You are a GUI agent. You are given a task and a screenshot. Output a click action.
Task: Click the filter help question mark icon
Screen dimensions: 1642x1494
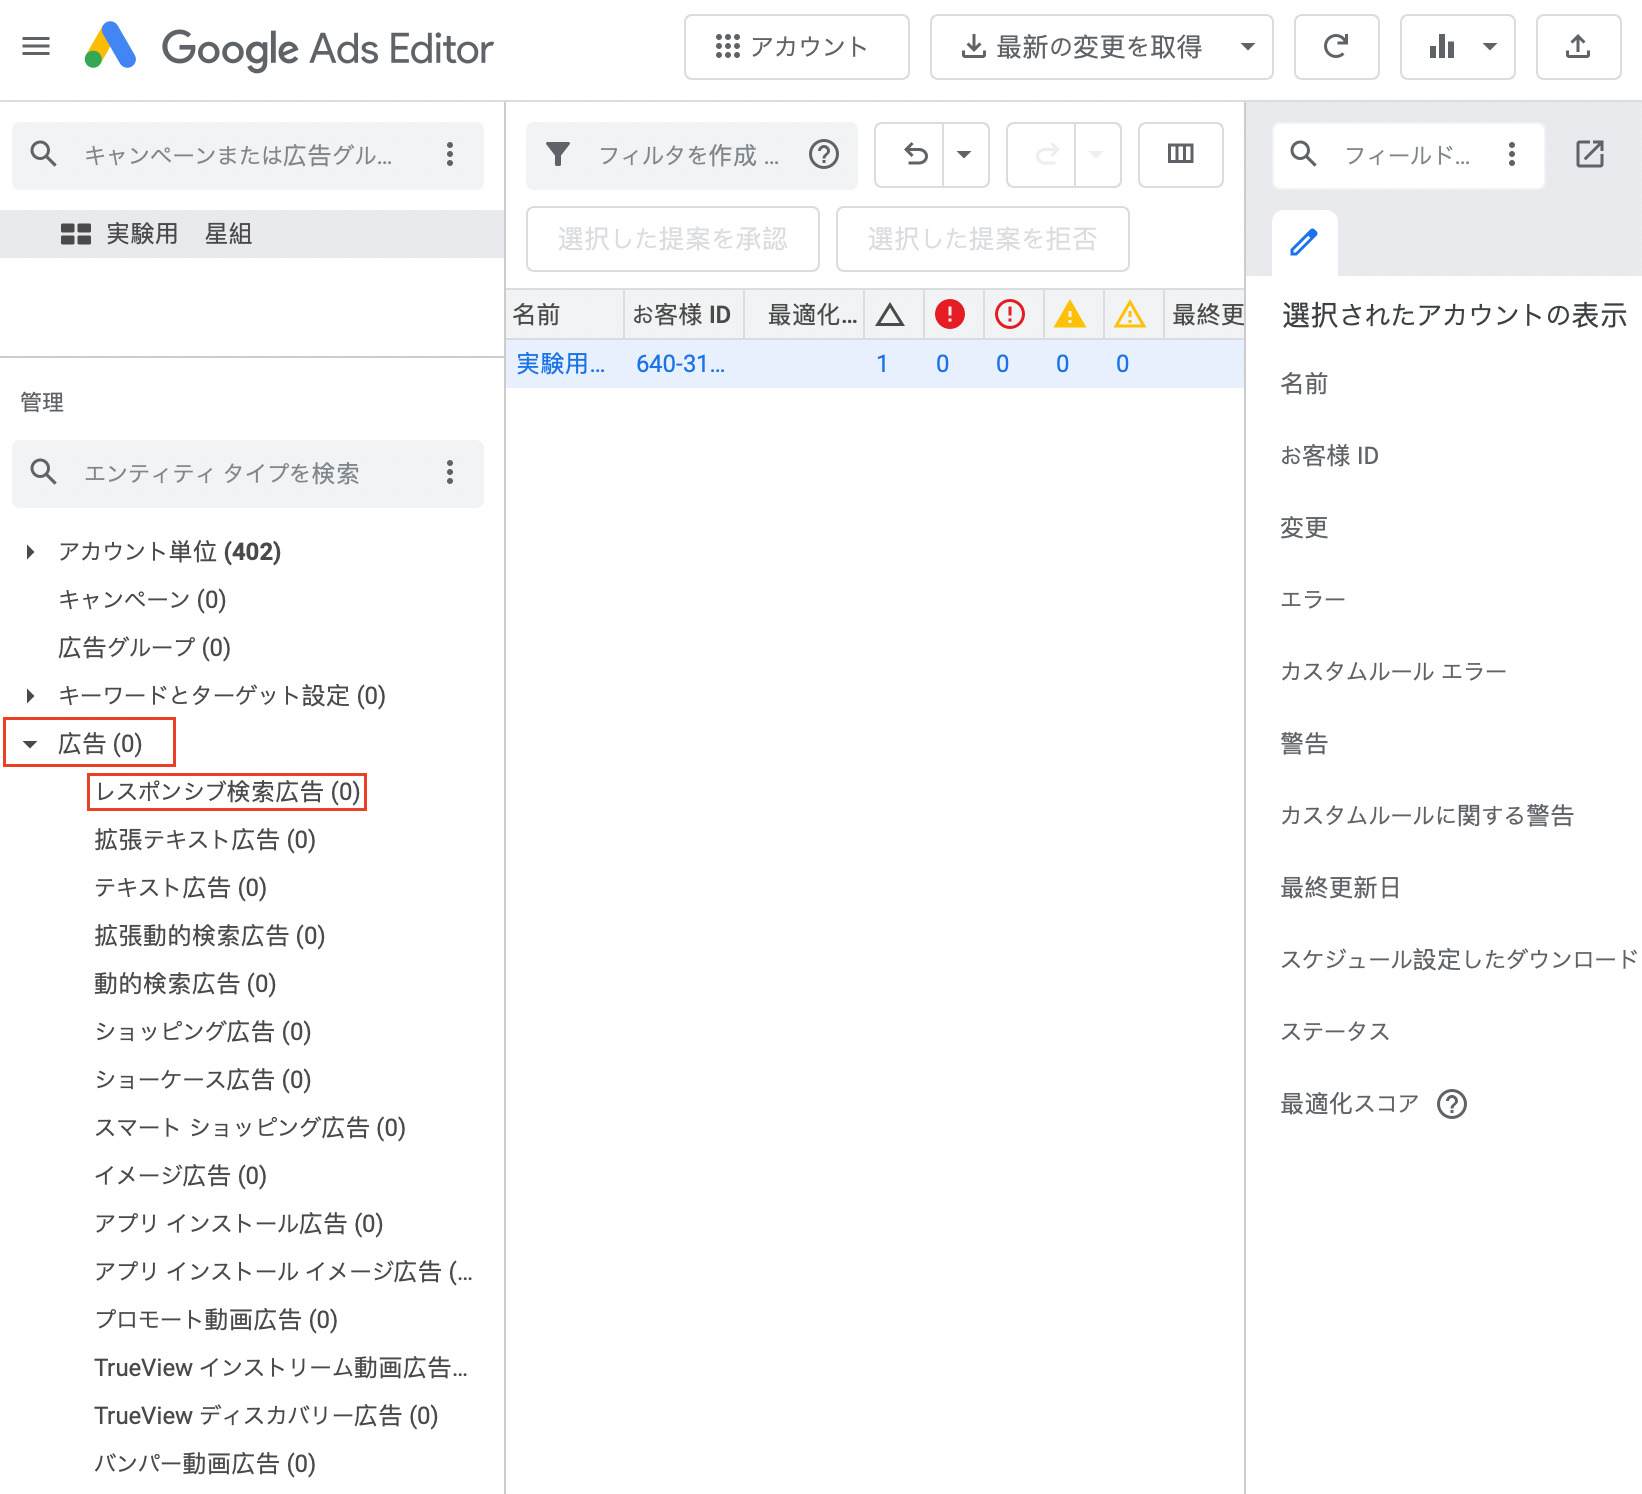[x=824, y=155]
